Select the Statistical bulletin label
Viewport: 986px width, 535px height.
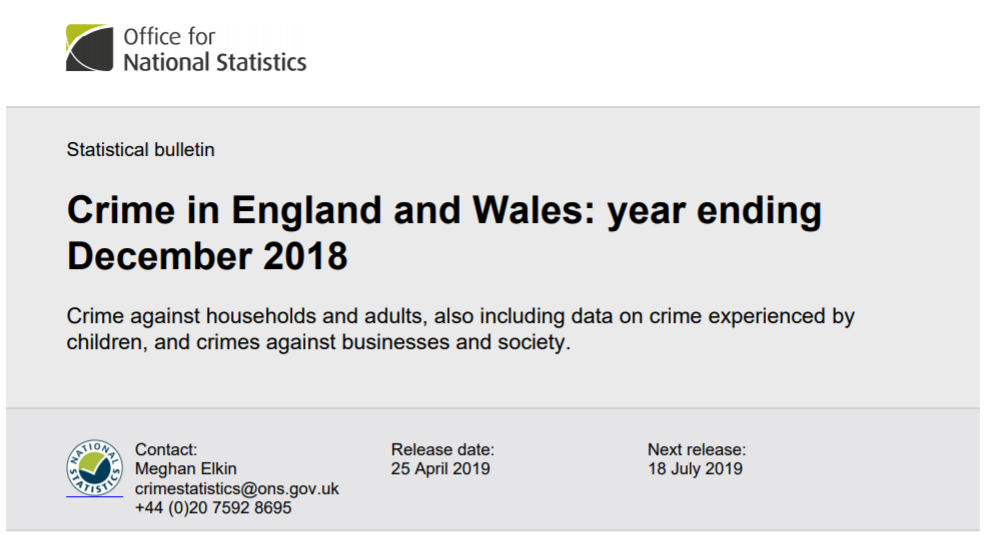click(141, 150)
